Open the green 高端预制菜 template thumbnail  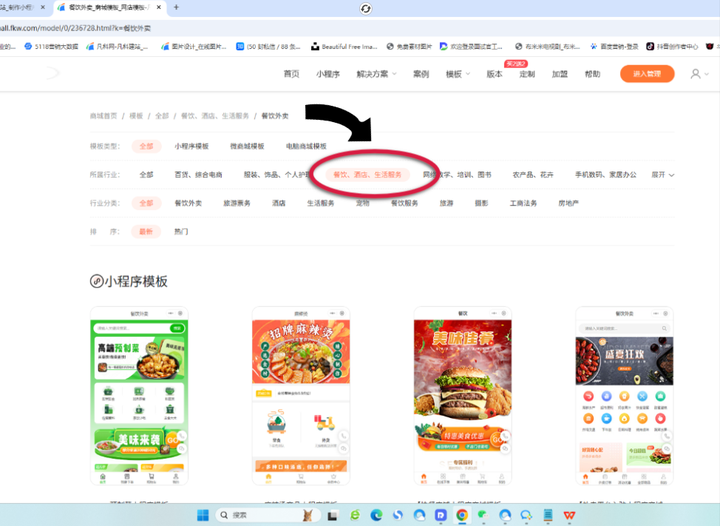(139, 396)
